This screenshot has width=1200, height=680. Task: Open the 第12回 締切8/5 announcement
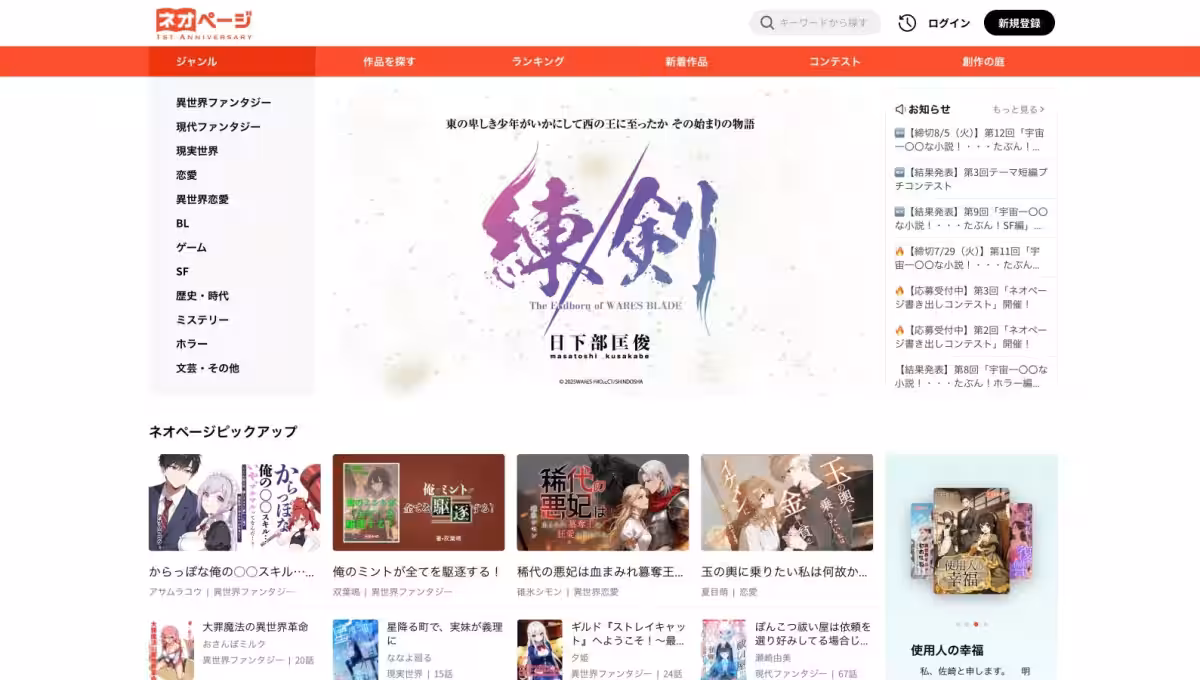coord(970,139)
